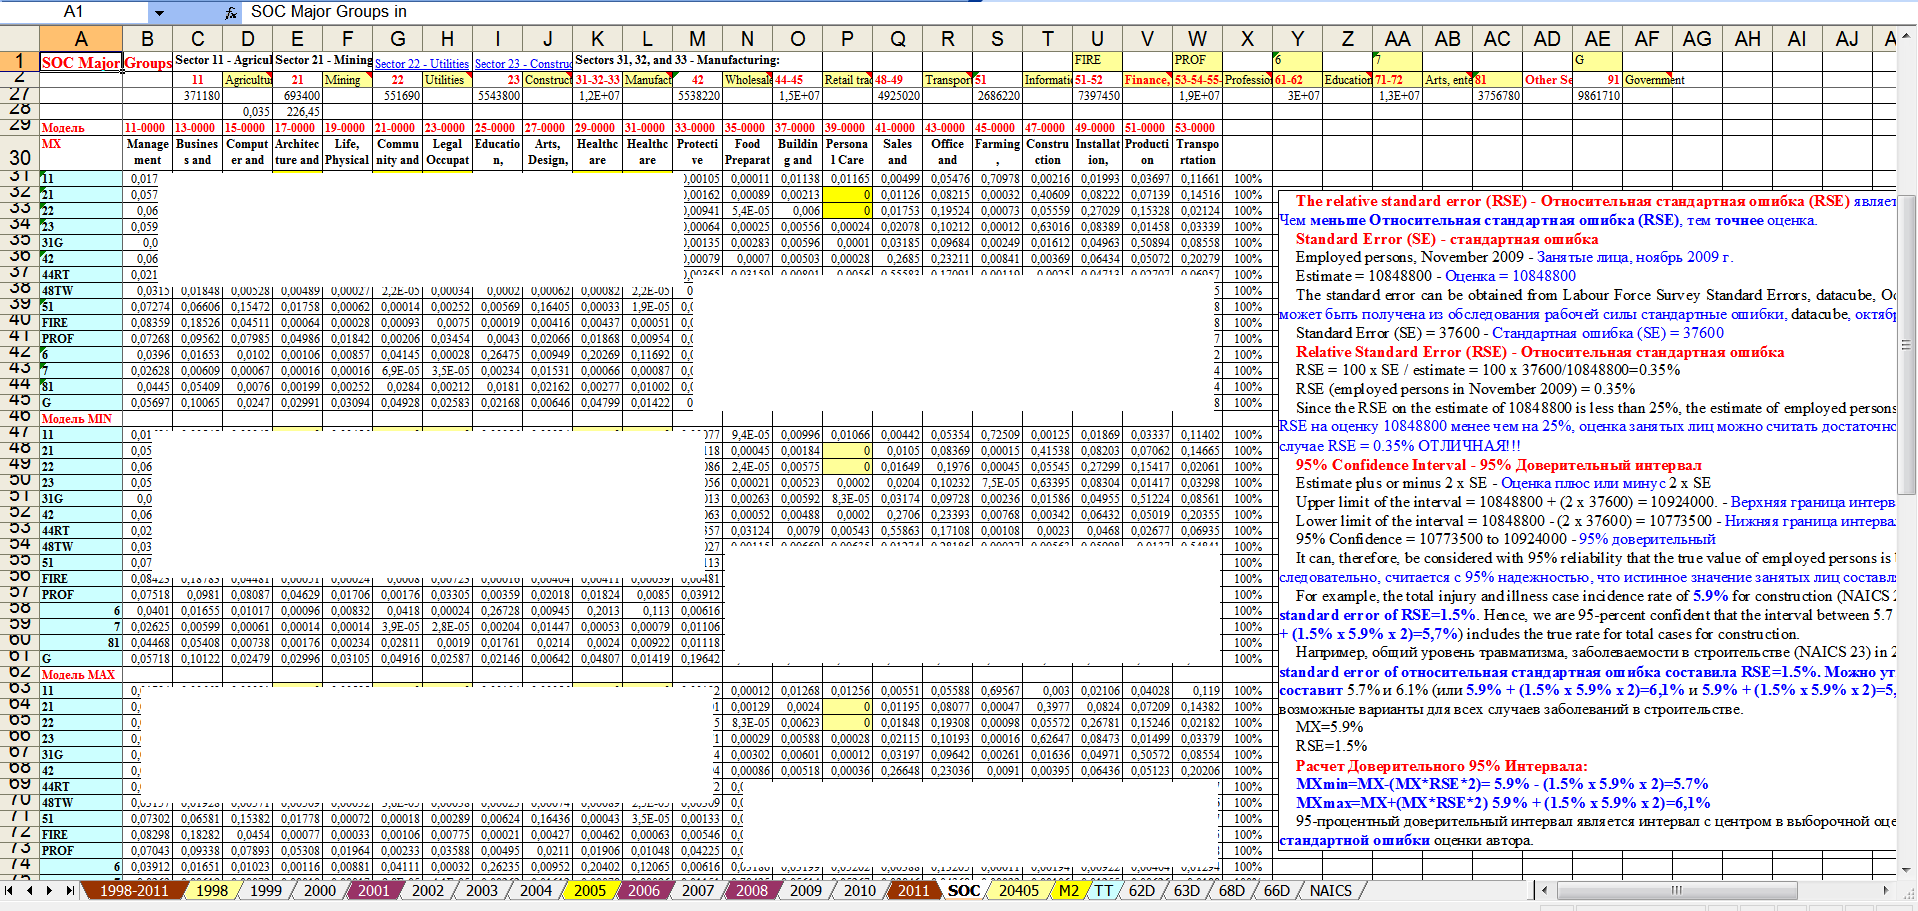Click vertical scrollbar up arrow

tap(1906, 35)
